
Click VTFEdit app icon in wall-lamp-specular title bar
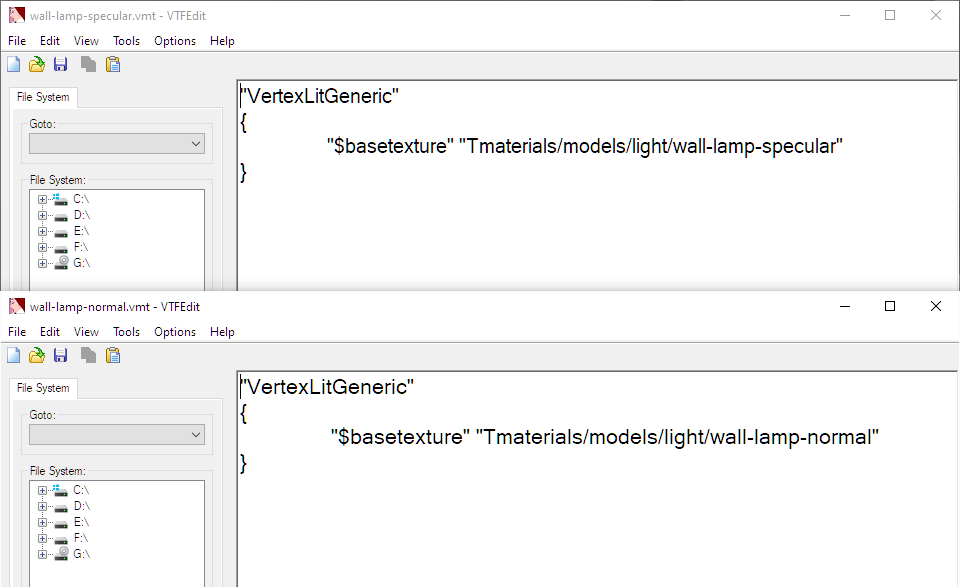17,15
